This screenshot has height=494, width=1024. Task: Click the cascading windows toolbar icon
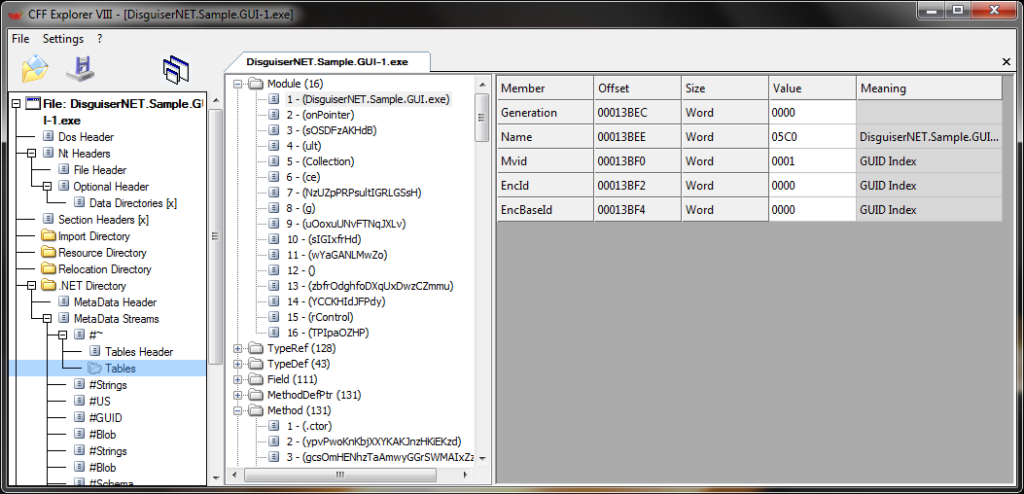coord(176,69)
